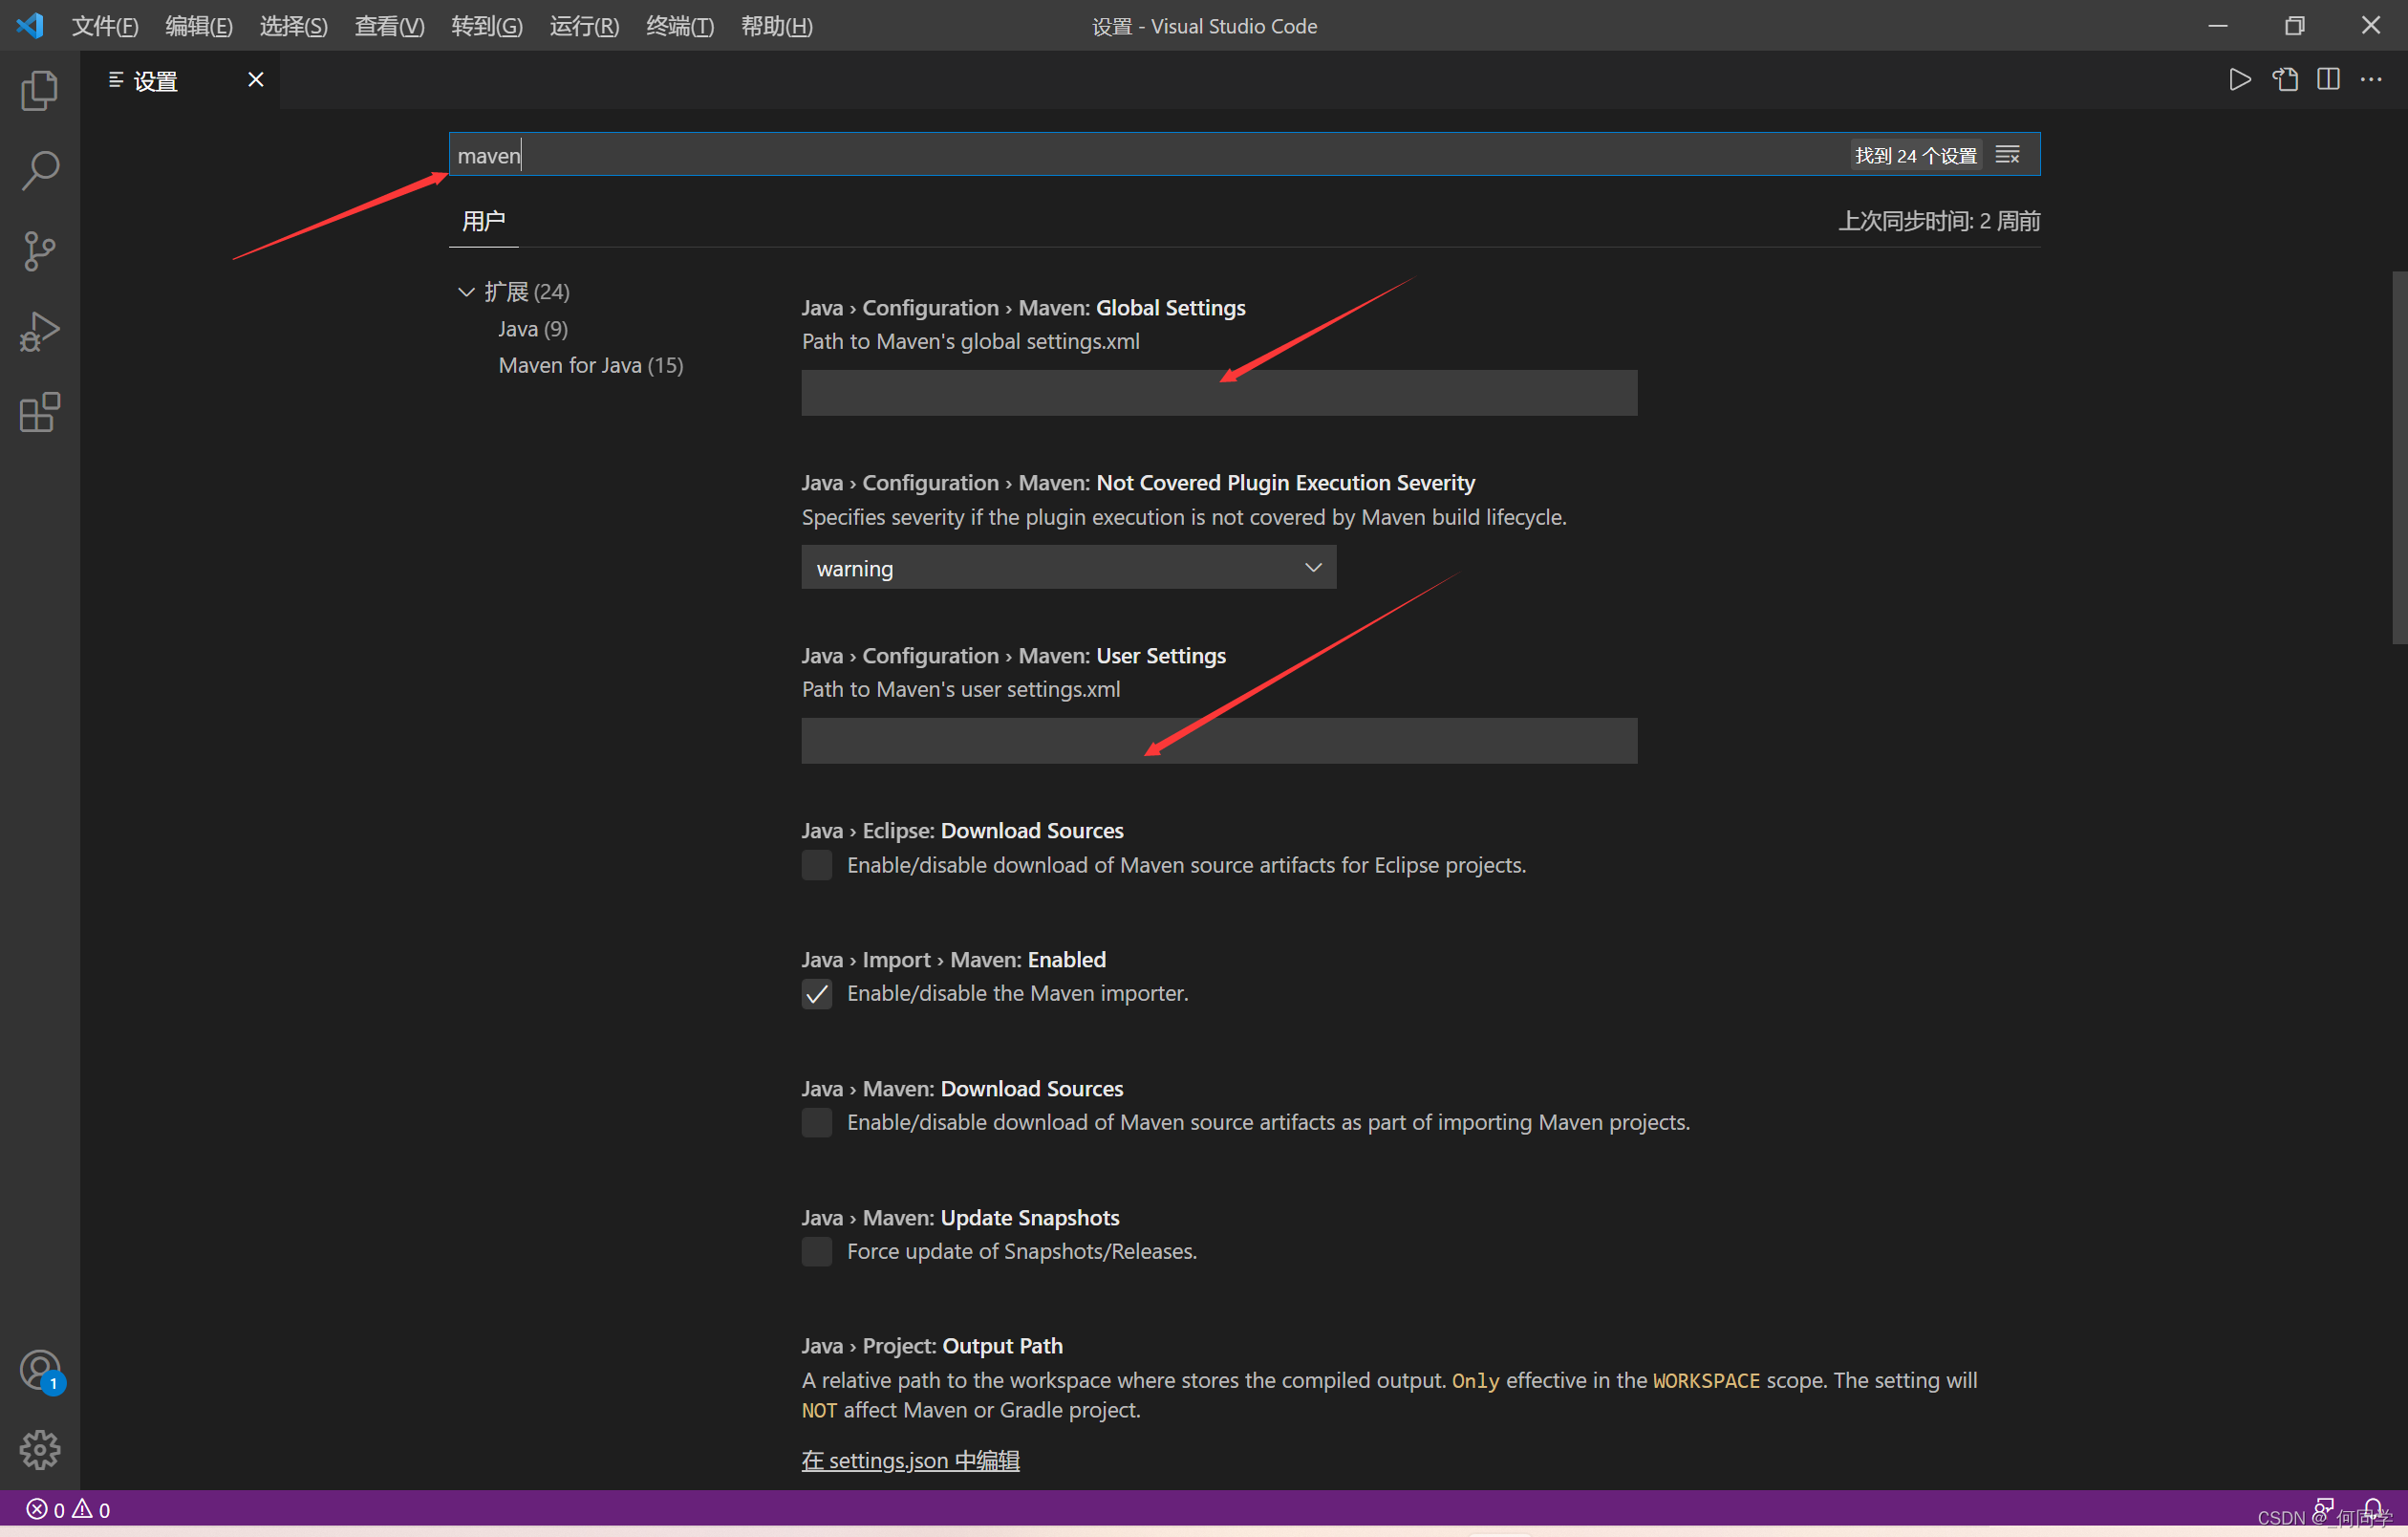The image size is (2408, 1537).
Task: Click the Open Settings (JSON) icon
Action: click(2284, 80)
